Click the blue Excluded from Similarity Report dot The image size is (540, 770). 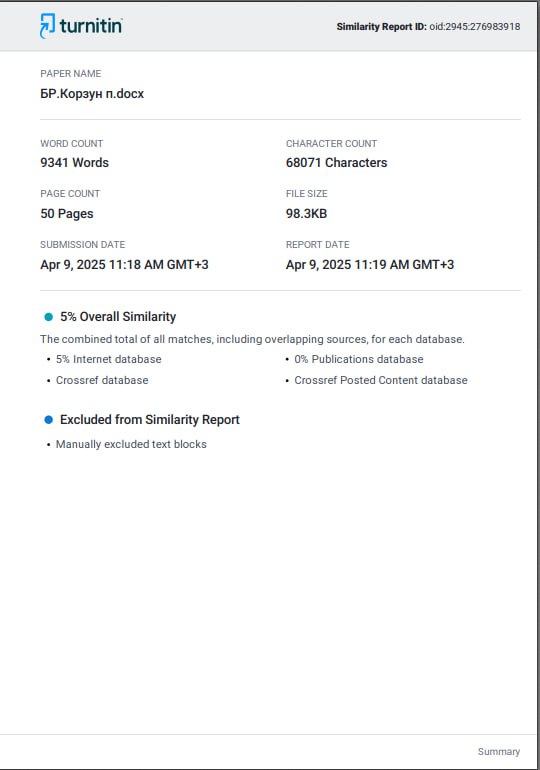49,420
